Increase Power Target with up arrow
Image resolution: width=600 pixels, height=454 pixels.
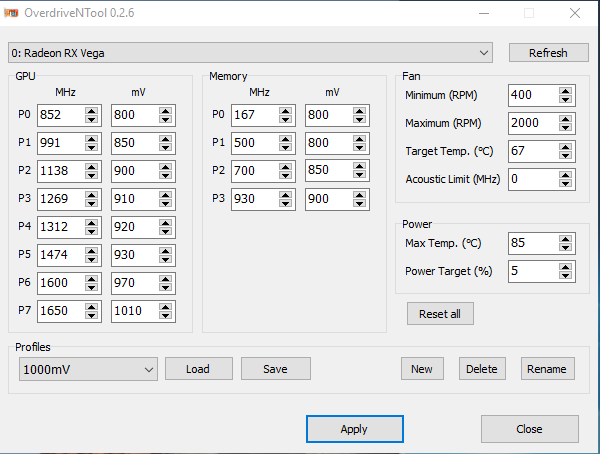(565, 267)
